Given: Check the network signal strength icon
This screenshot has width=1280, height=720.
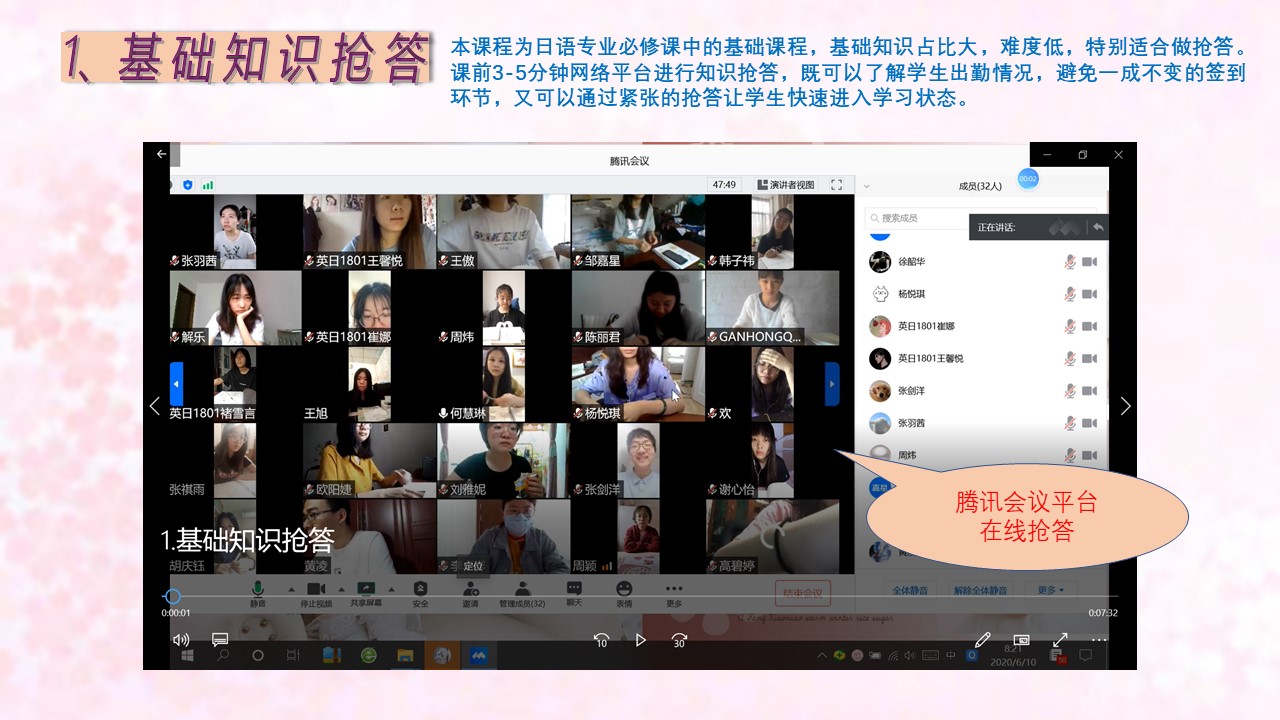Looking at the screenshot, I should click(208, 185).
